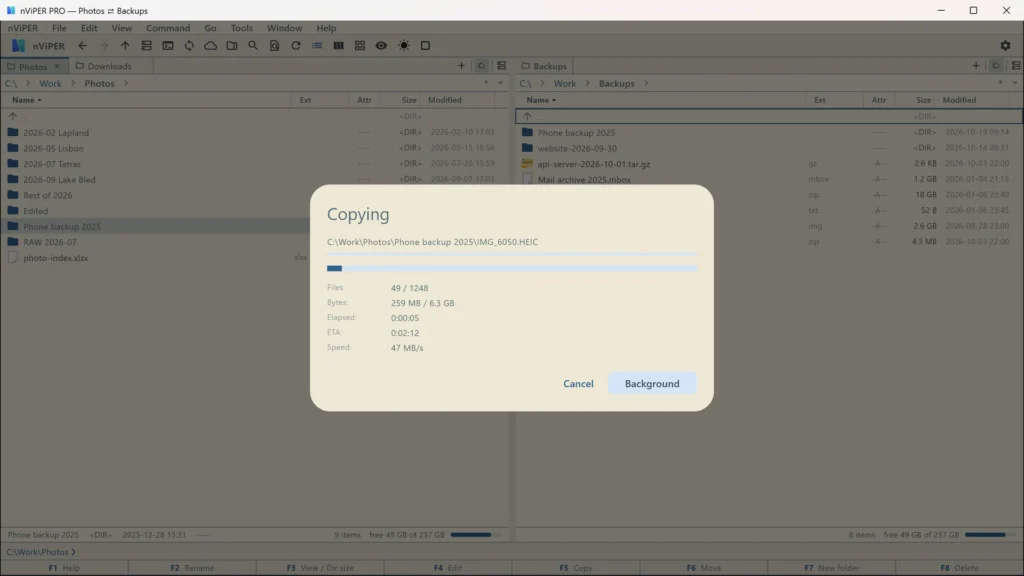Open the settings gear icon
Screen dimensions: 1024x576
click(x=1005, y=46)
